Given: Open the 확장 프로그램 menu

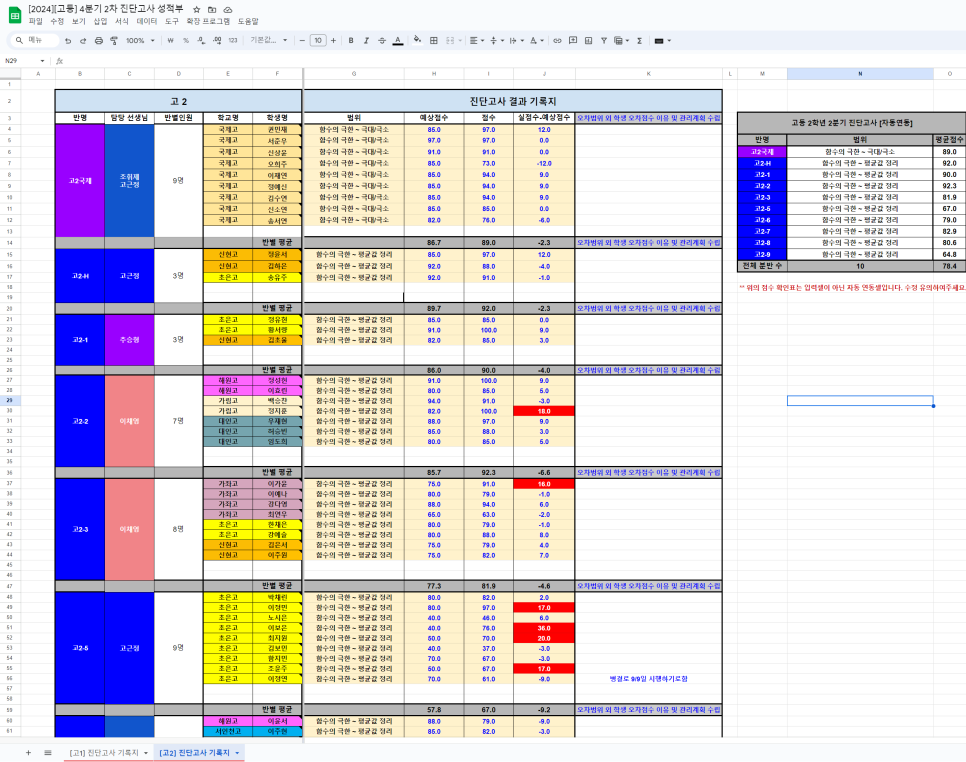Looking at the screenshot, I should 208,22.
